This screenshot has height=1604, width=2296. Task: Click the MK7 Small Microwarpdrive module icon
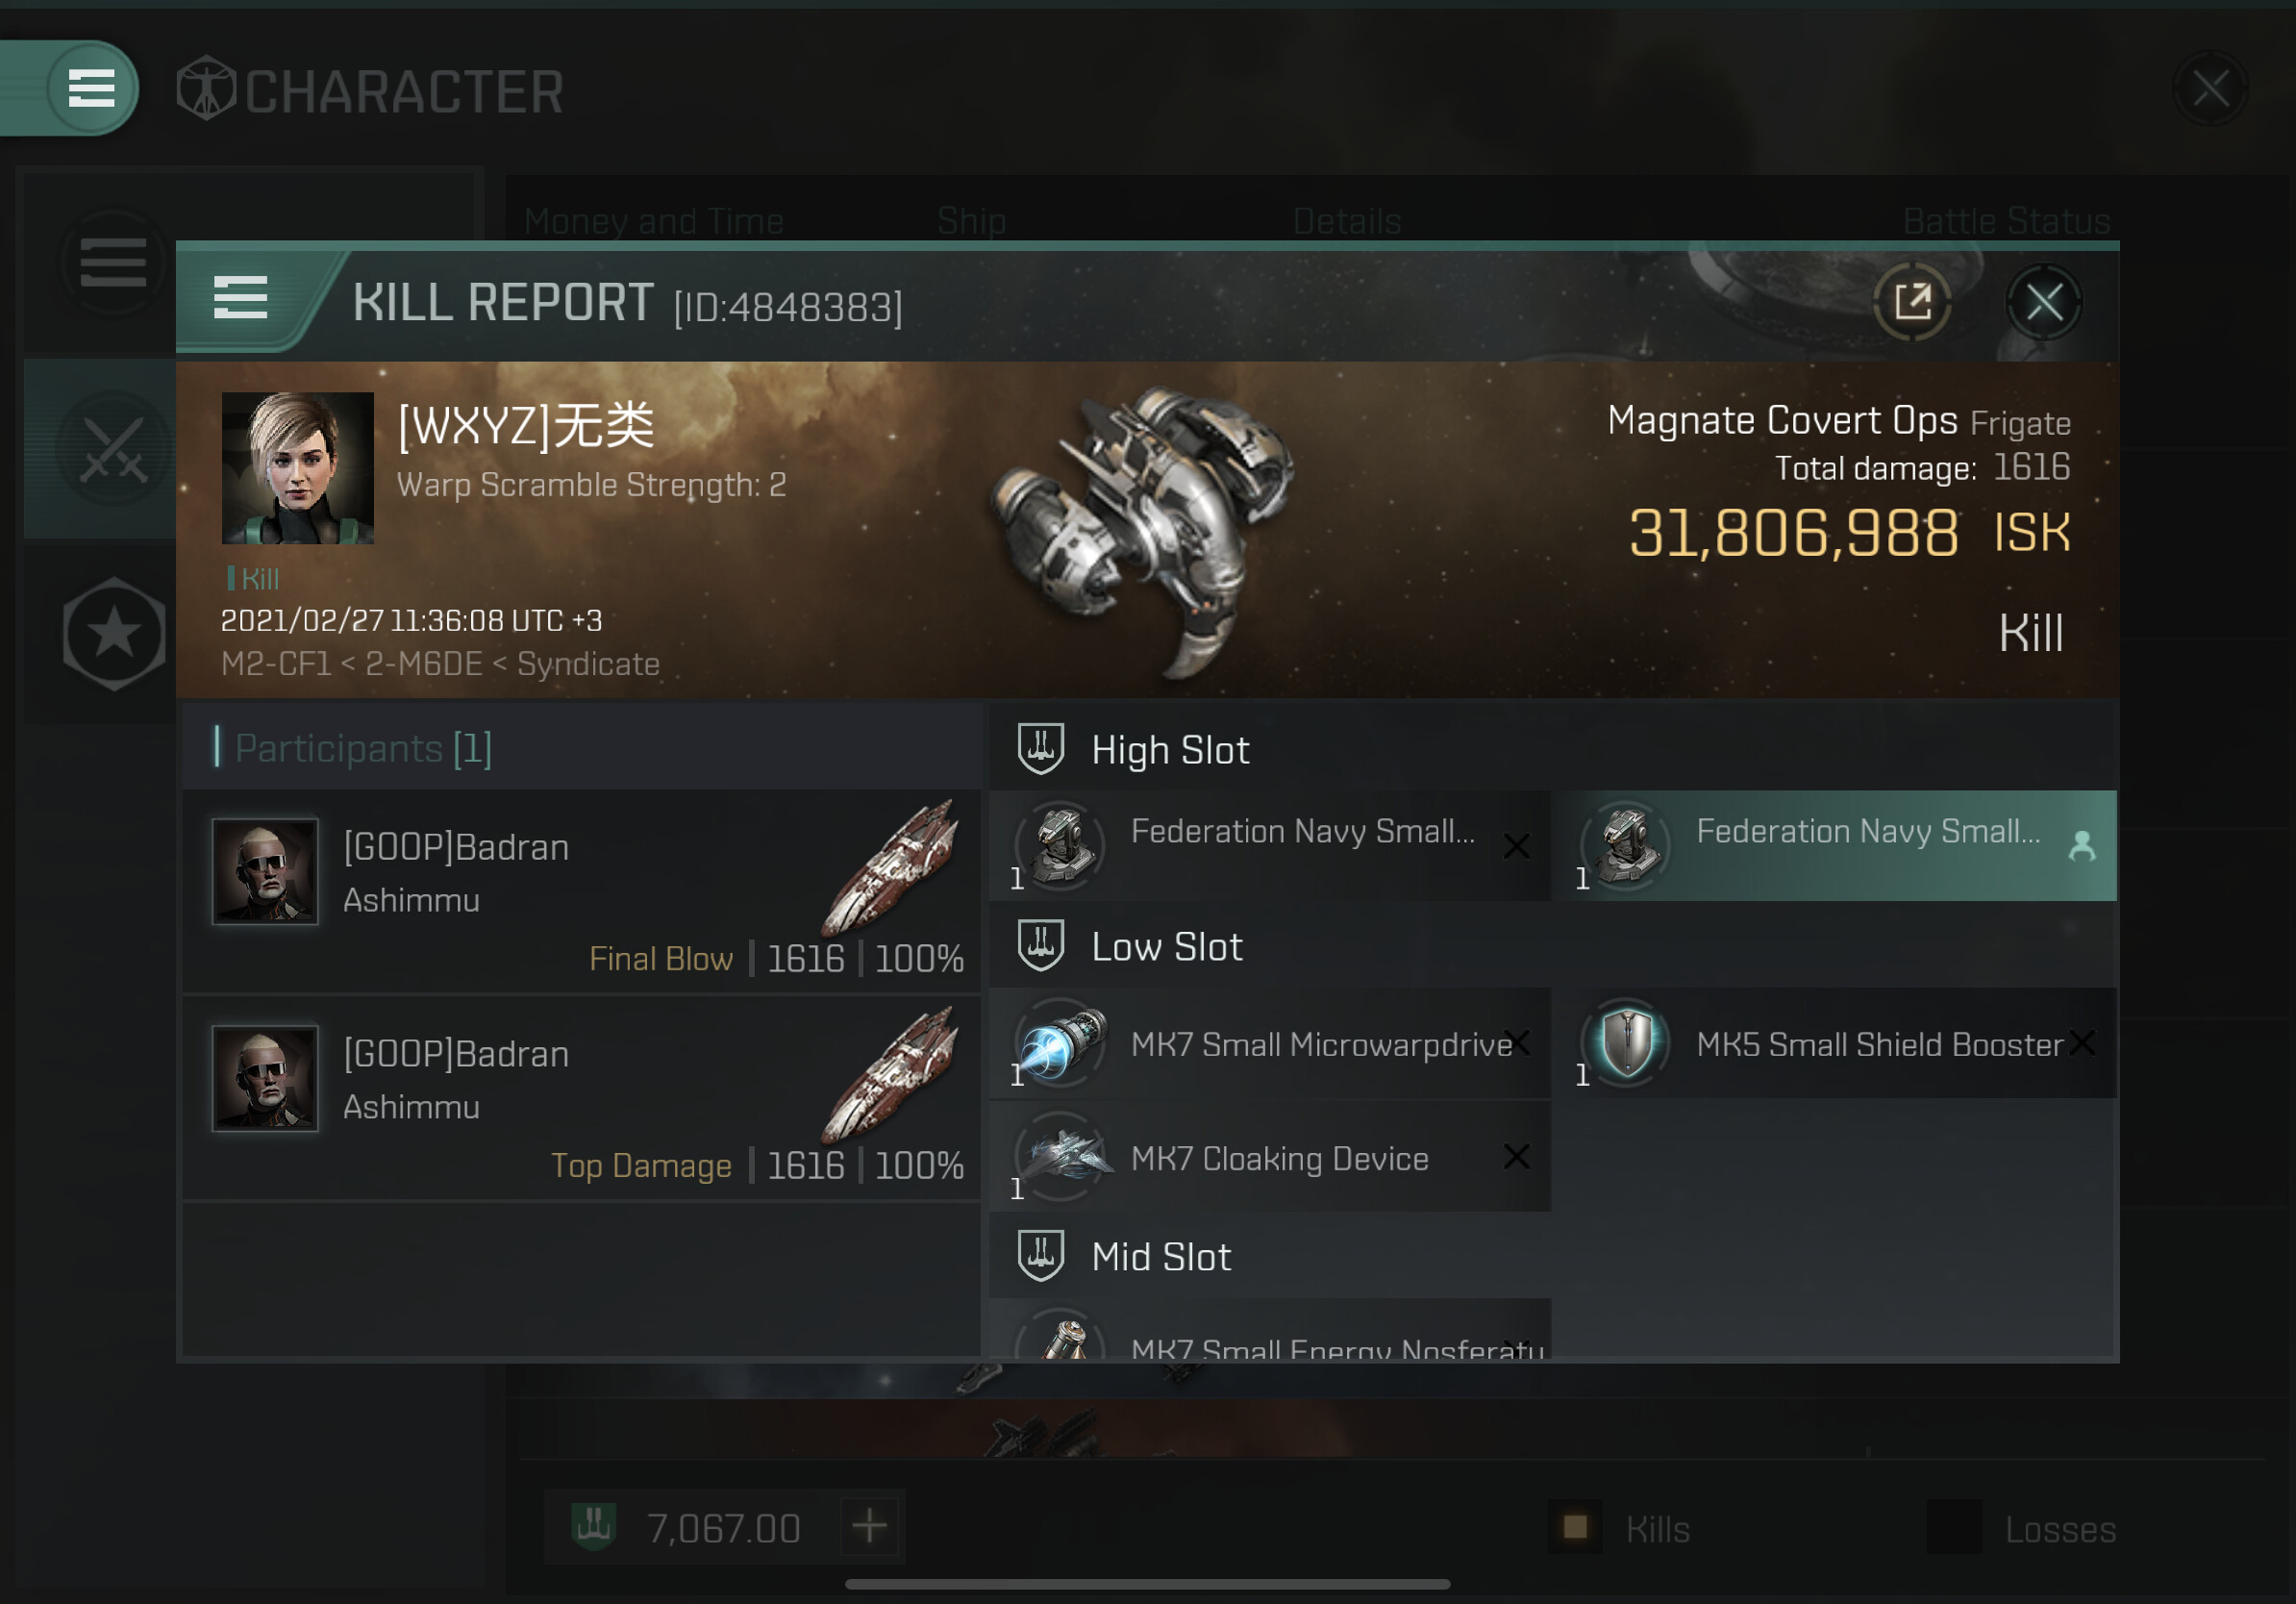(1061, 1044)
